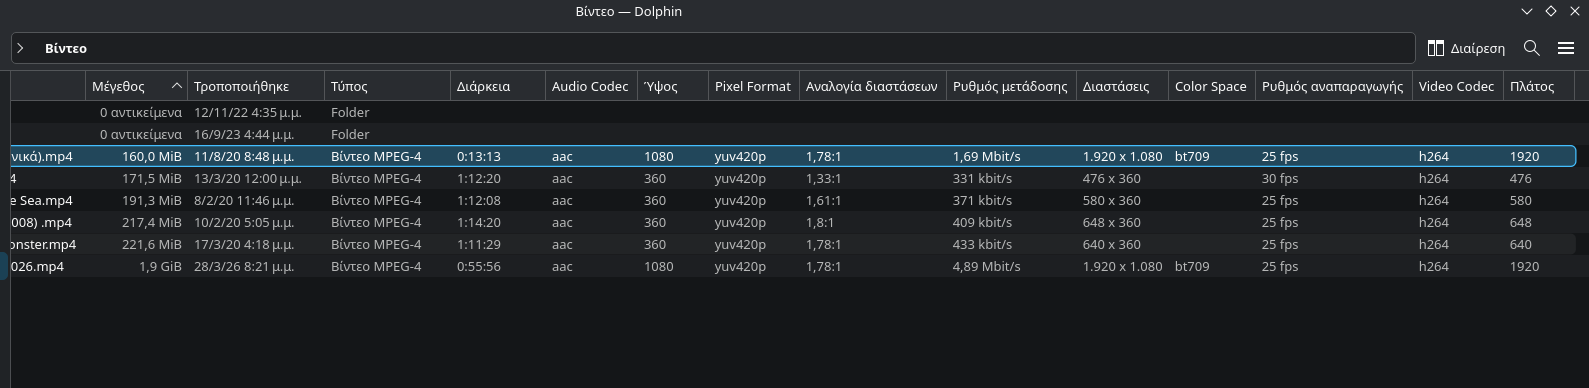Click the bt709 cell in the 026.mp4 row
This screenshot has width=1589, height=388.
coord(1192,266)
